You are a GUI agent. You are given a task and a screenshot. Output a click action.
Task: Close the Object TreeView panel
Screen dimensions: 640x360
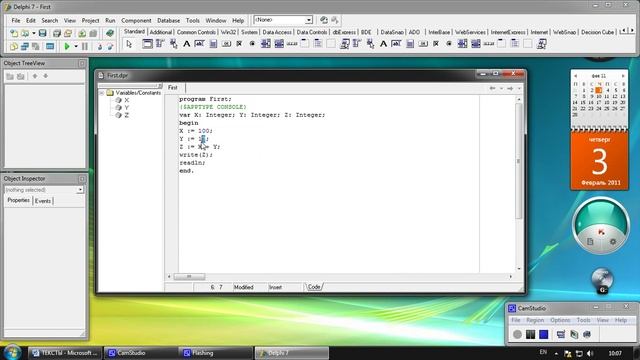pyautogui.click(x=82, y=63)
